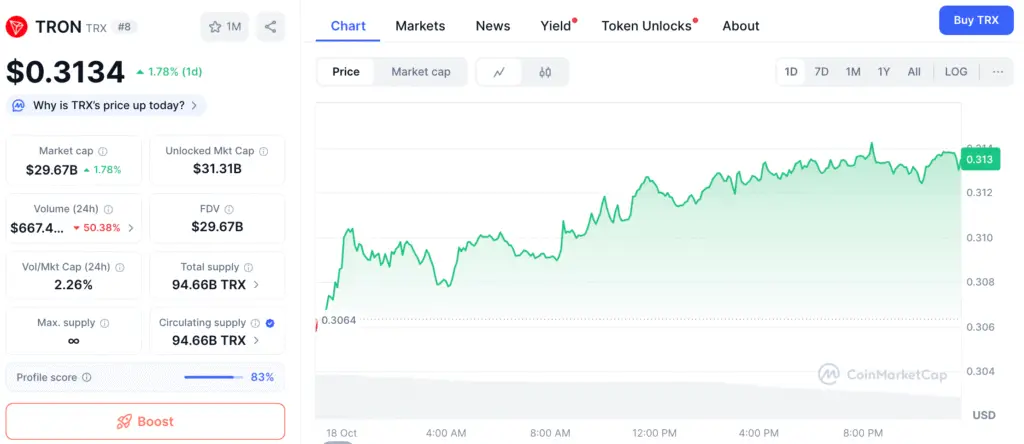This screenshot has width=1024, height=444.
Task: Click the Market cap info icon
Action: click(103, 151)
